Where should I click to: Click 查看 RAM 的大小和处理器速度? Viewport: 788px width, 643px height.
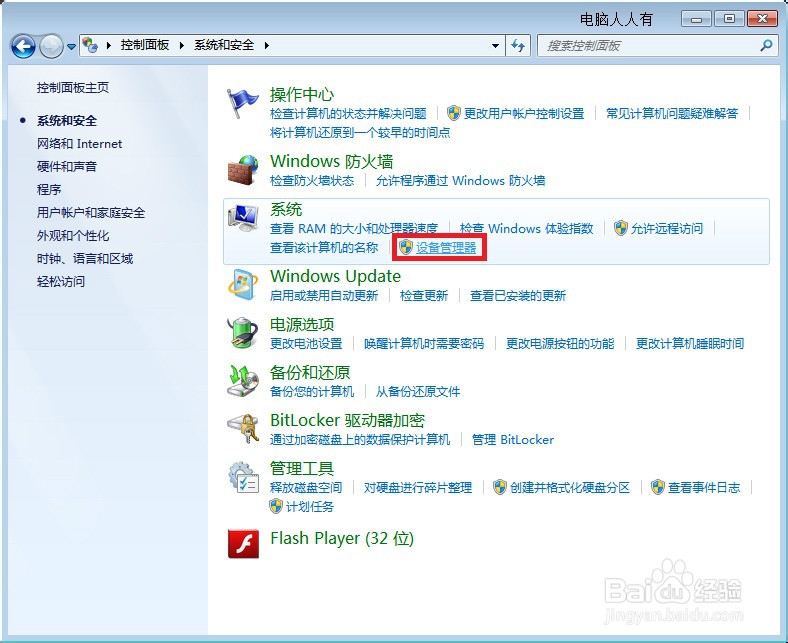point(354,228)
